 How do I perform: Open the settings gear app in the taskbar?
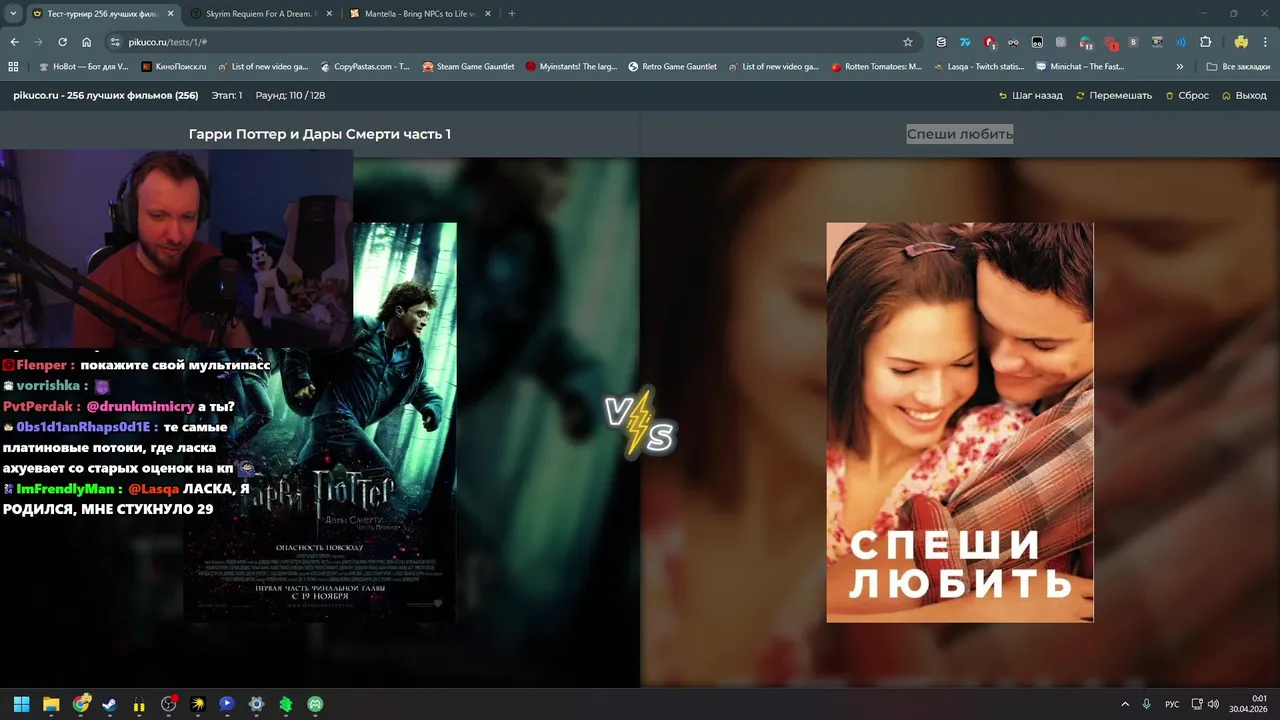tap(256, 704)
